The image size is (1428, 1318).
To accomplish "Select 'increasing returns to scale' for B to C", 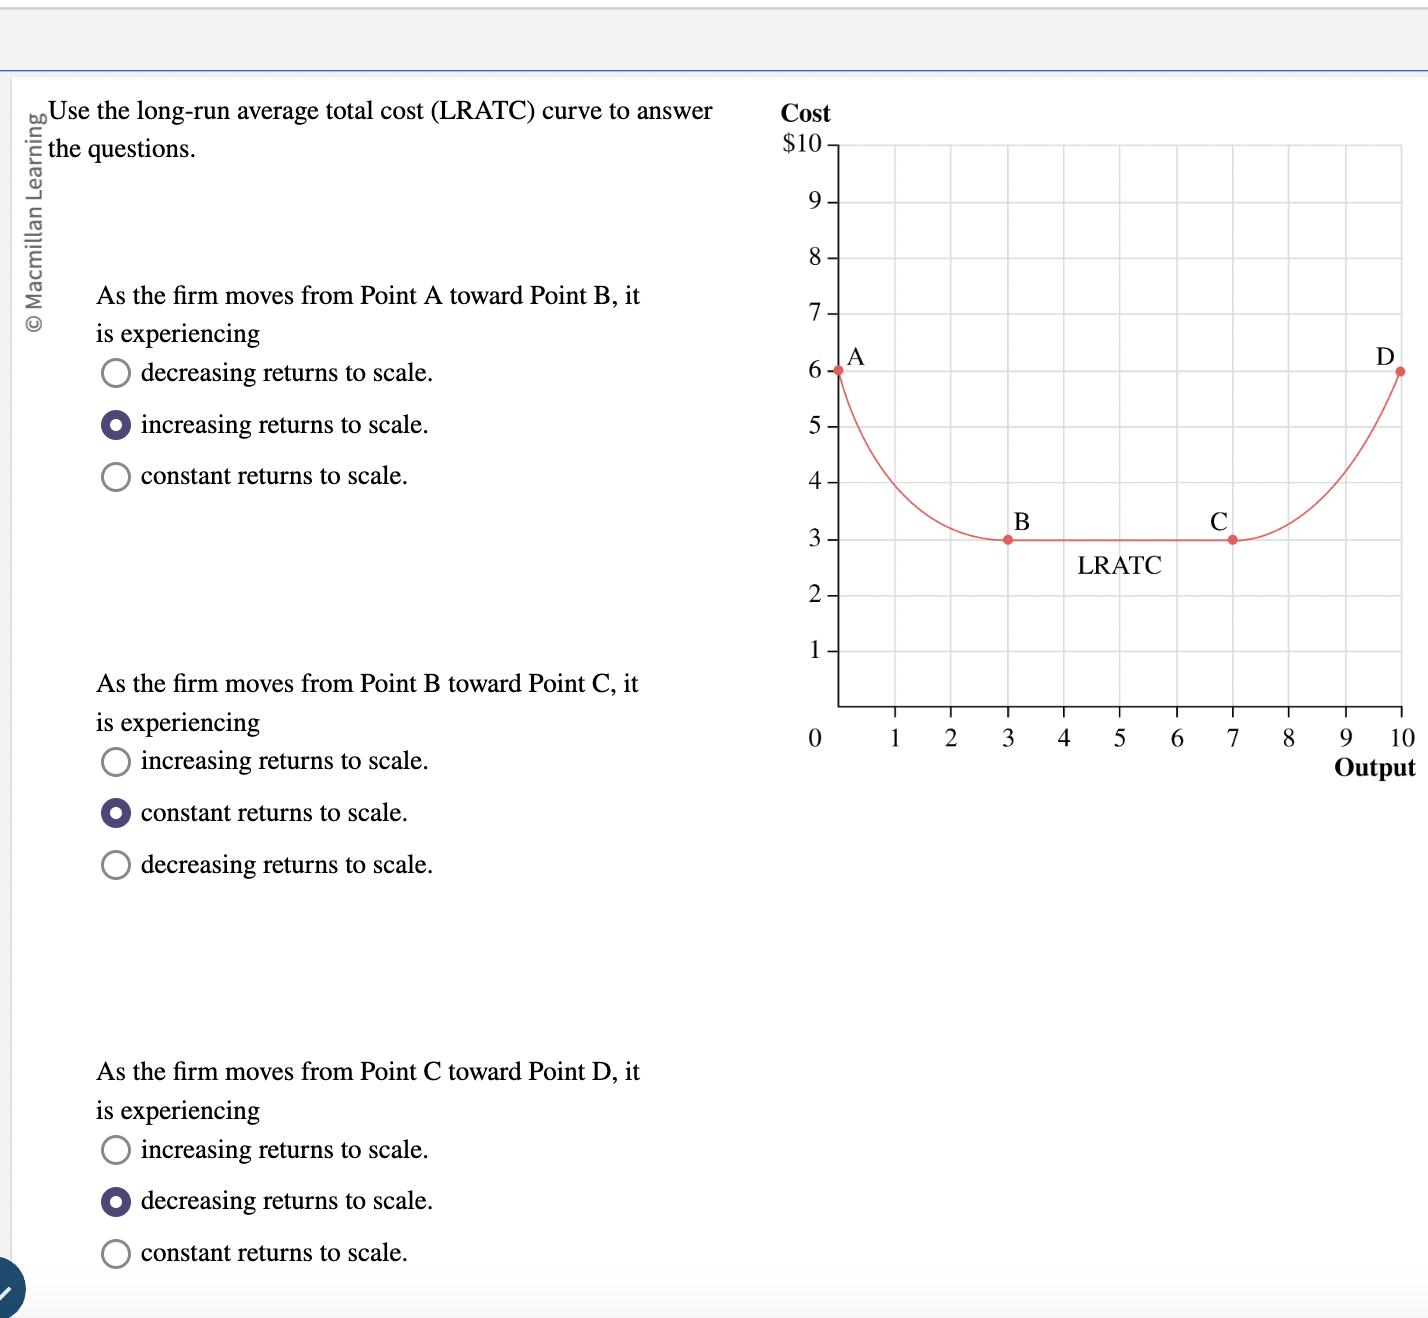I will pos(116,762).
